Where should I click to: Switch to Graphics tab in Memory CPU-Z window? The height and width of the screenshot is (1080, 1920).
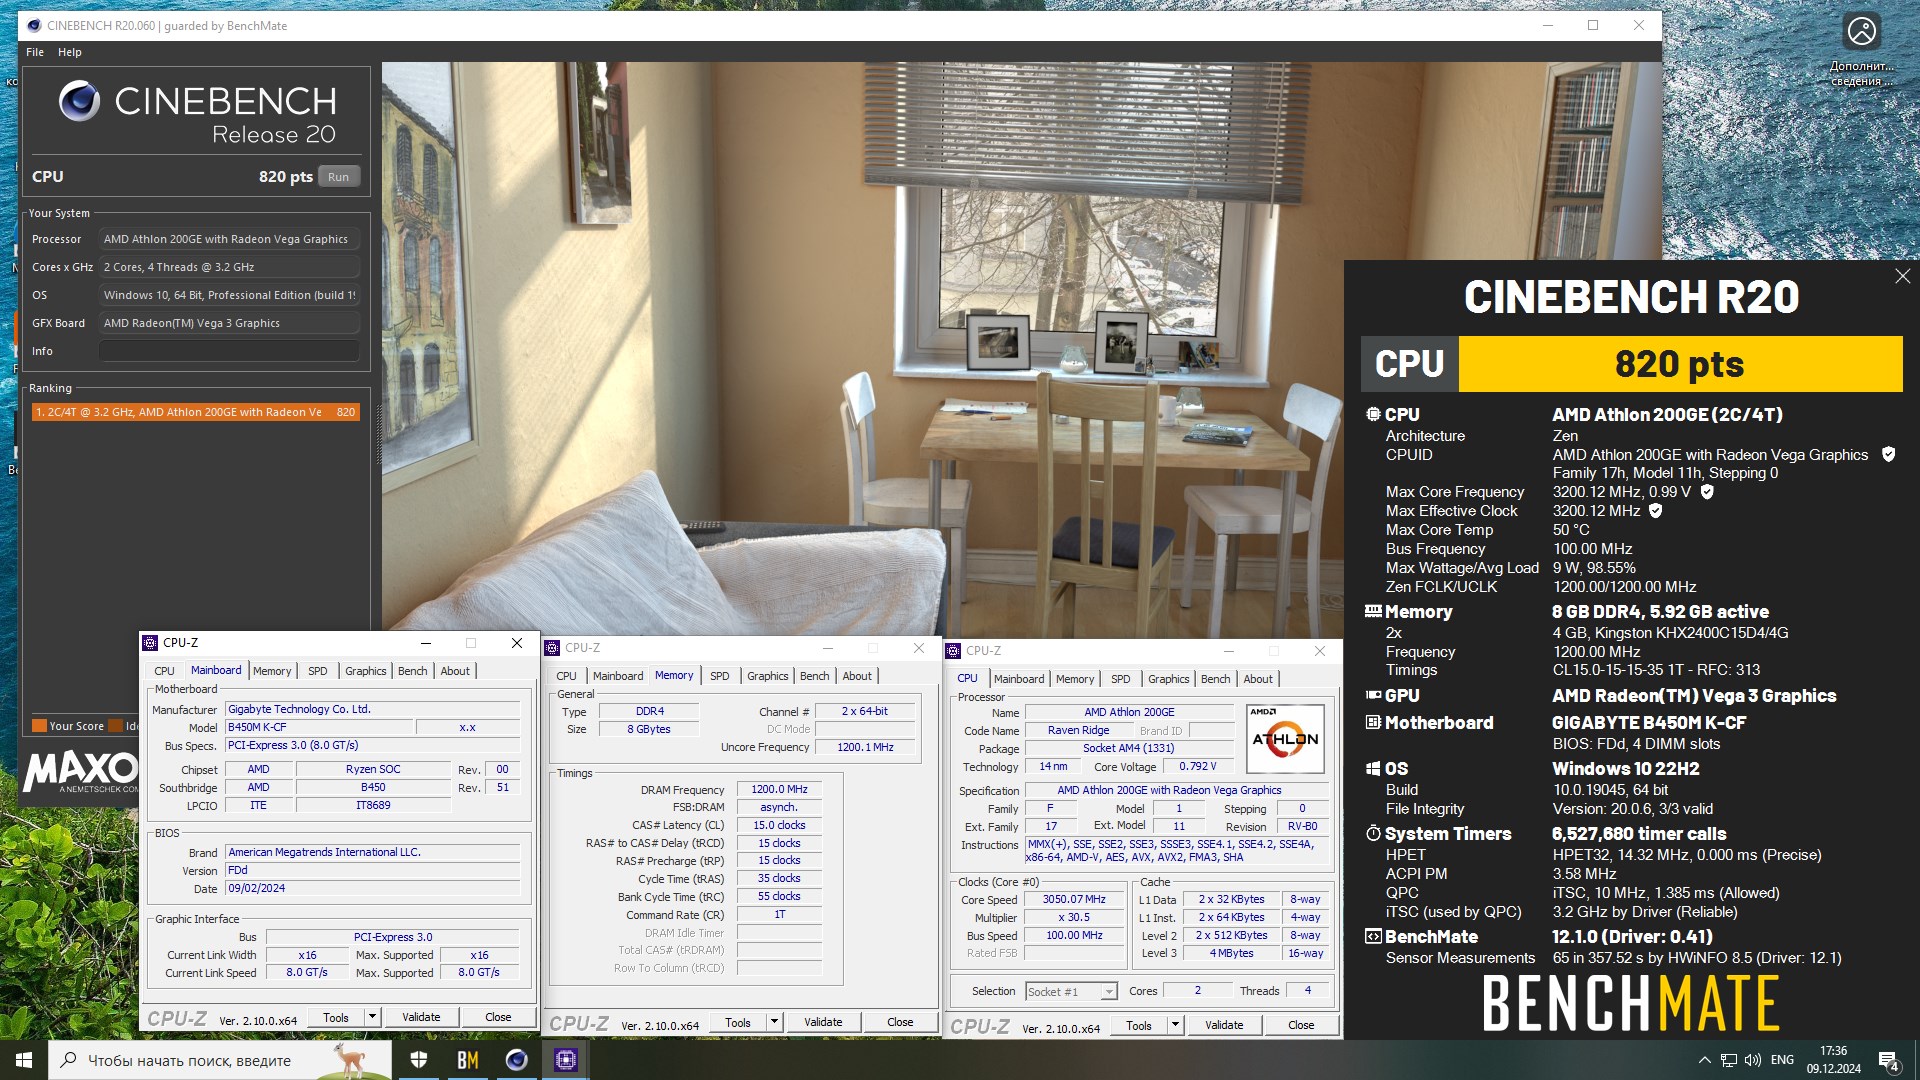pos(767,676)
